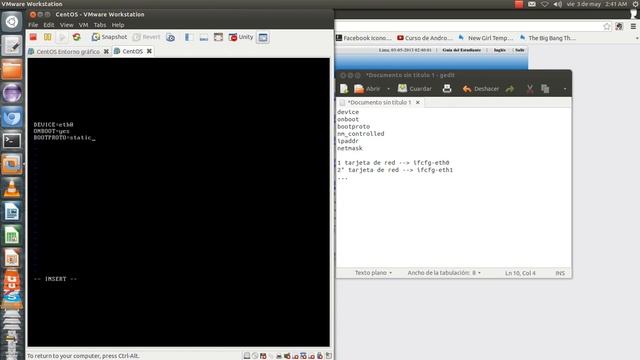Open the New Girl Temp... bookmark
The height and width of the screenshot is (360, 640).
pyautogui.click(x=486, y=38)
